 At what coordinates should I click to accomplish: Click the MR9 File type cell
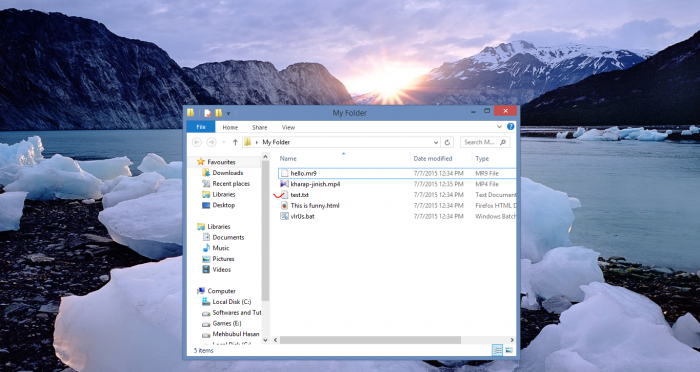click(487, 173)
